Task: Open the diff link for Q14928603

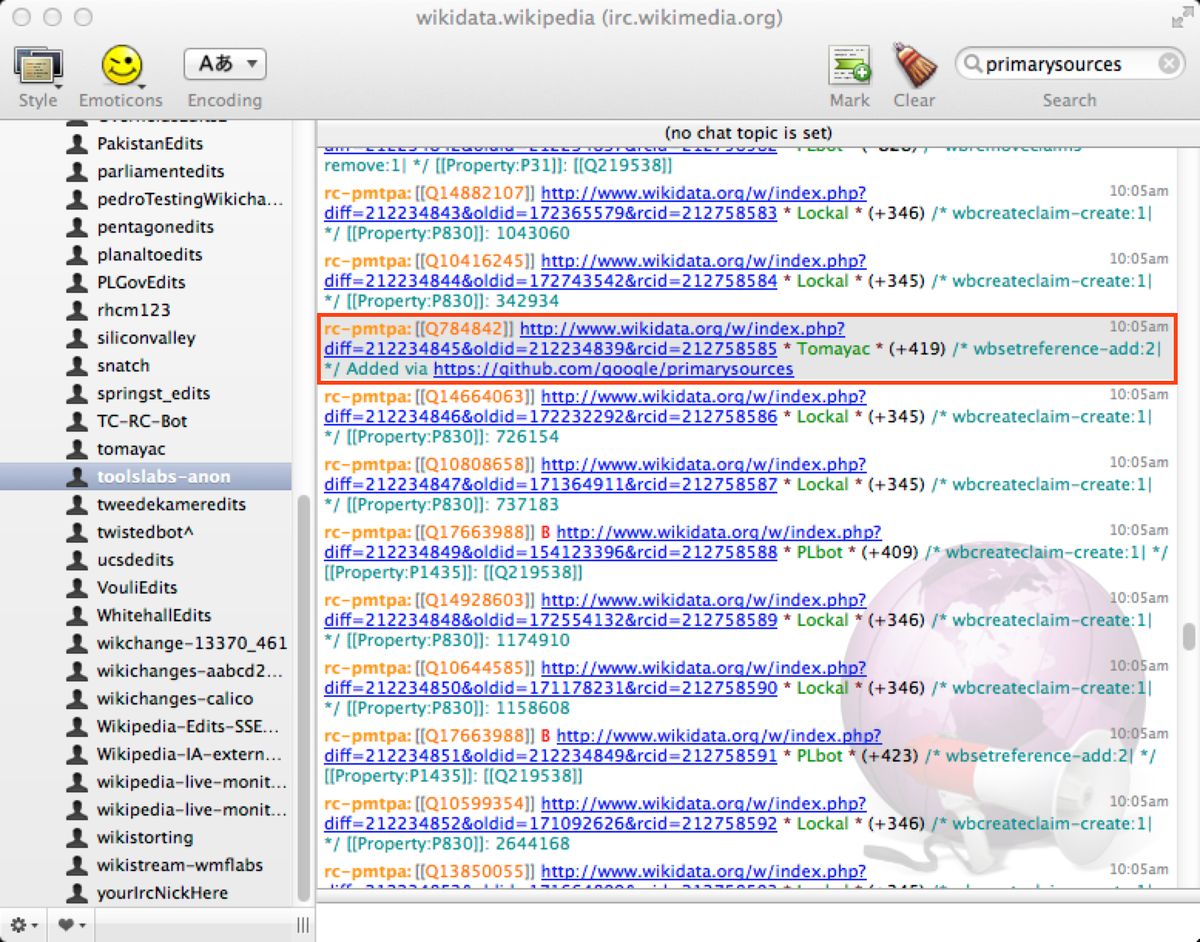Action: [x=596, y=611]
